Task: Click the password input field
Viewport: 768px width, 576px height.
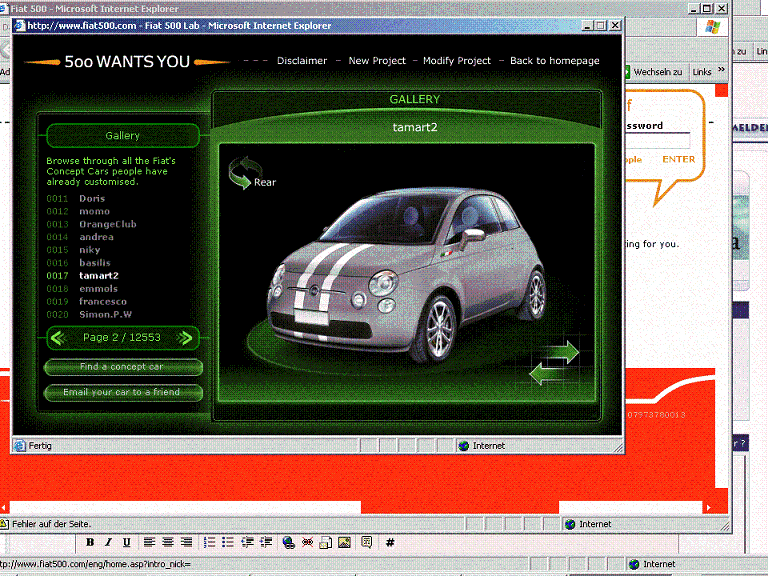Action: [x=658, y=140]
